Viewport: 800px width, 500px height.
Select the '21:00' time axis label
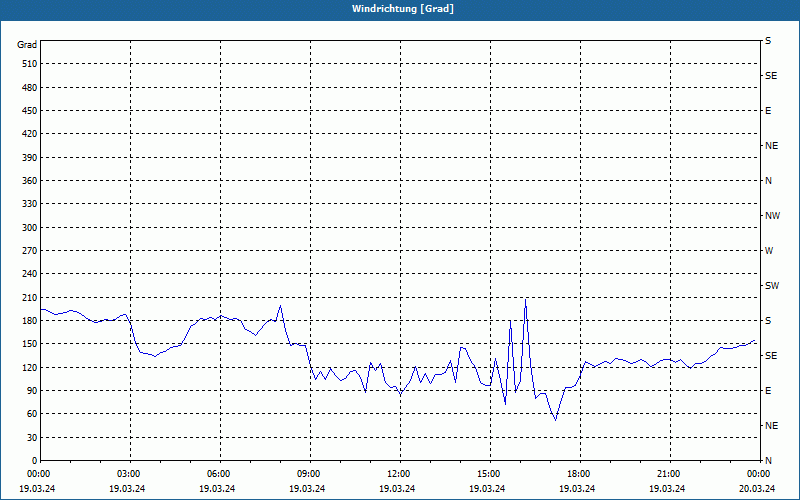(x=670, y=474)
